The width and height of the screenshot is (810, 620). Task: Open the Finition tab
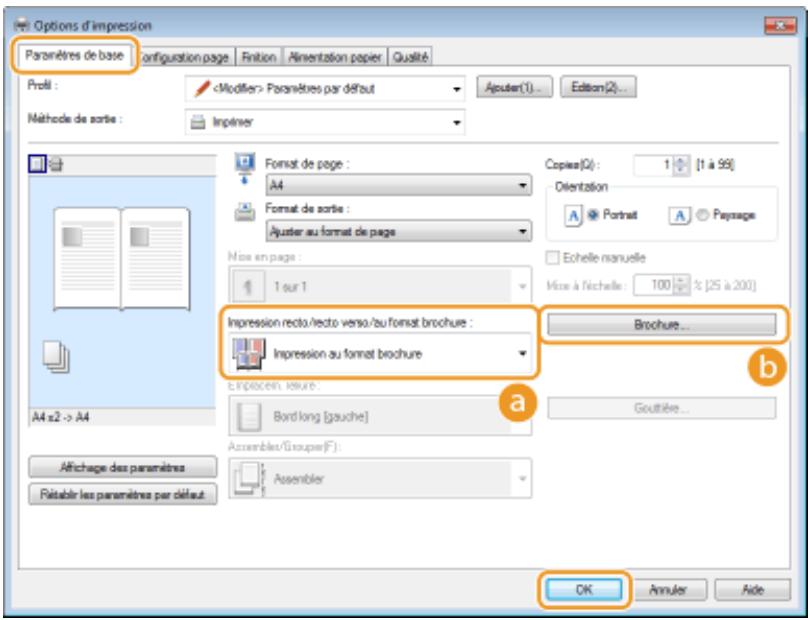pyautogui.click(x=258, y=57)
